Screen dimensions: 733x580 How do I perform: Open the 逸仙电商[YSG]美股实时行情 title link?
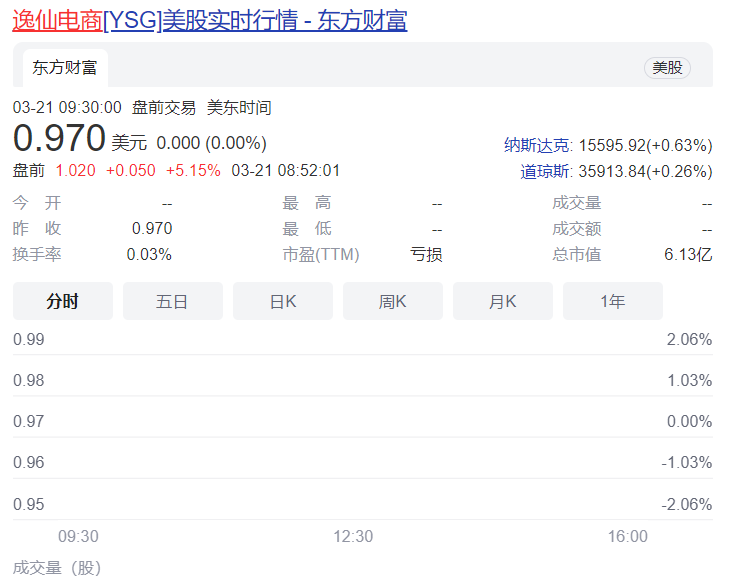point(209,21)
